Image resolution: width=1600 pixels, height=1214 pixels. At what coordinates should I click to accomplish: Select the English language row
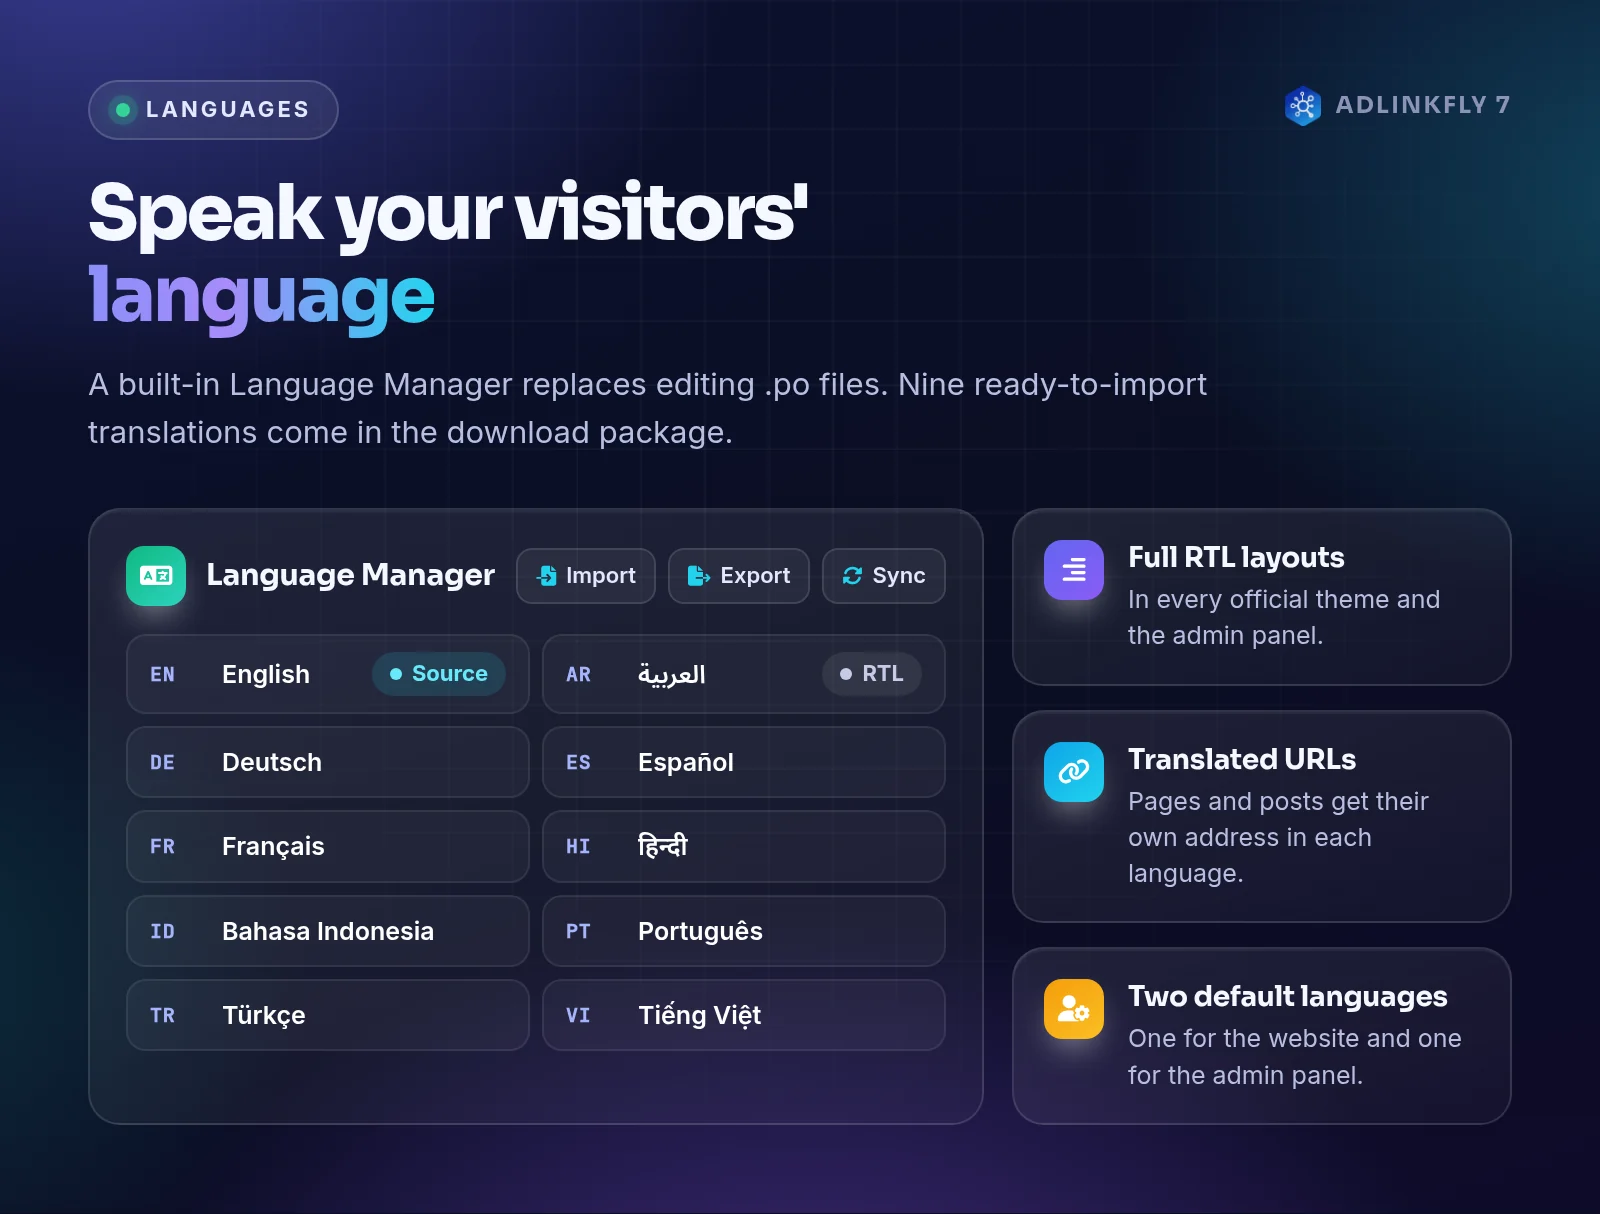click(328, 674)
